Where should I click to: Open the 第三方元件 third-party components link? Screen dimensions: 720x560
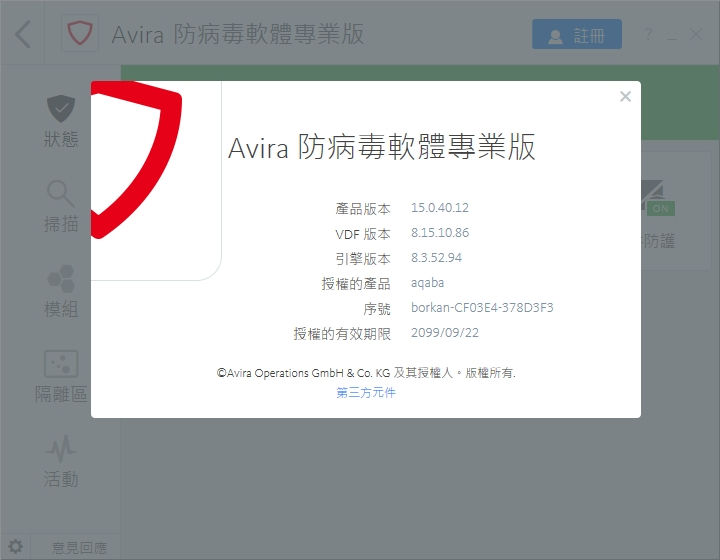point(366,393)
